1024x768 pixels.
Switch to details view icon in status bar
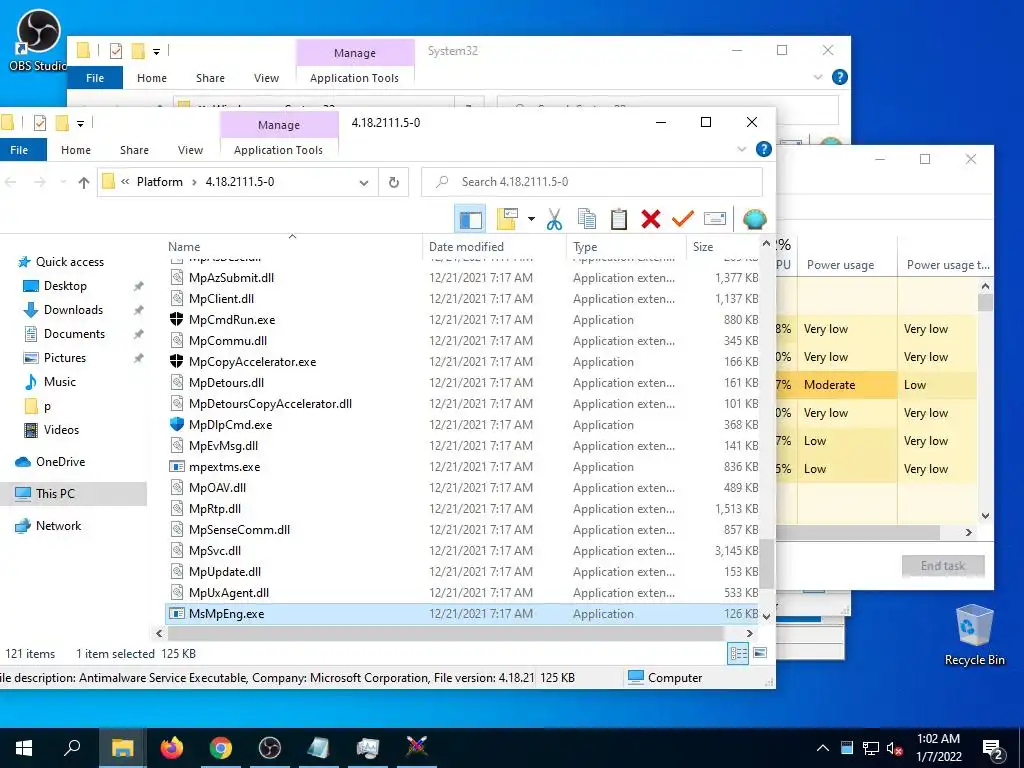738,653
